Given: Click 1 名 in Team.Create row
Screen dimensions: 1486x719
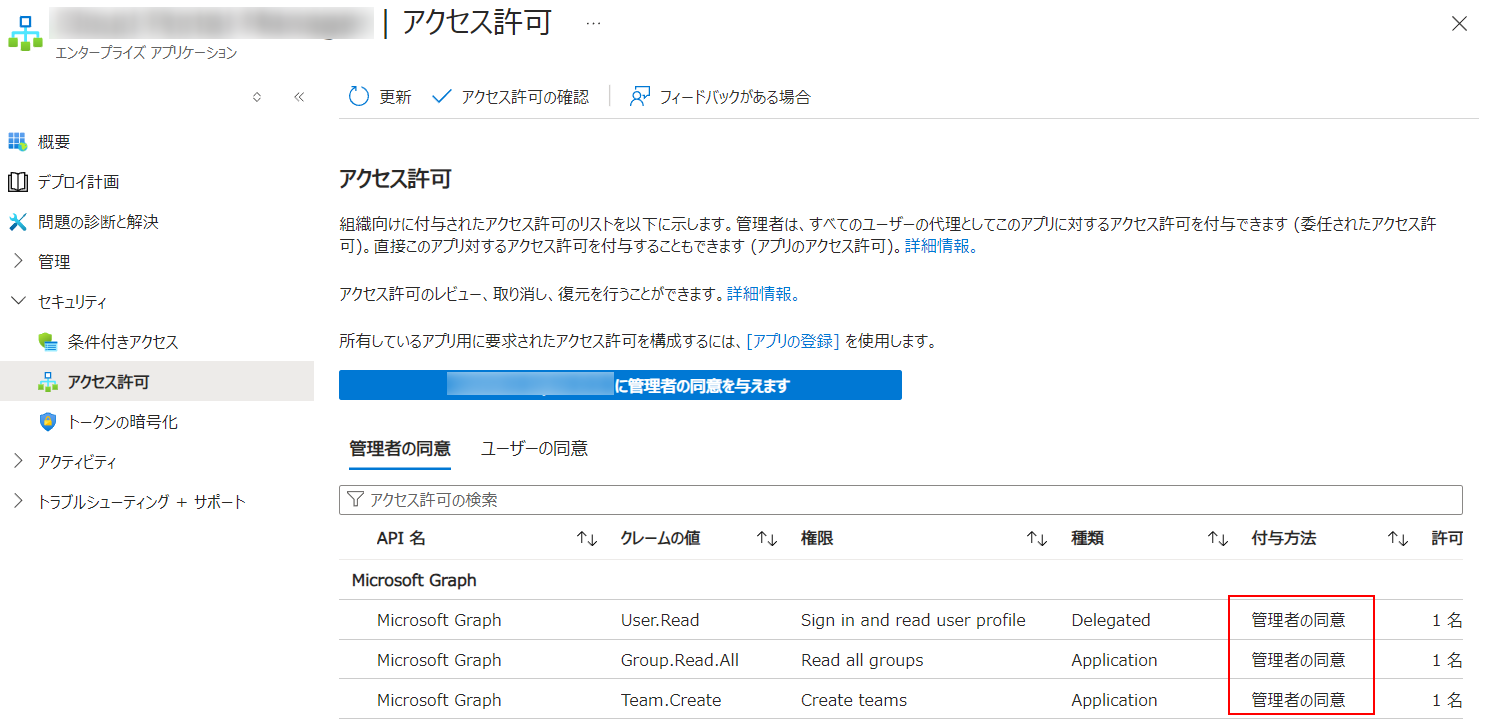Looking at the screenshot, I should [1447, 700].
